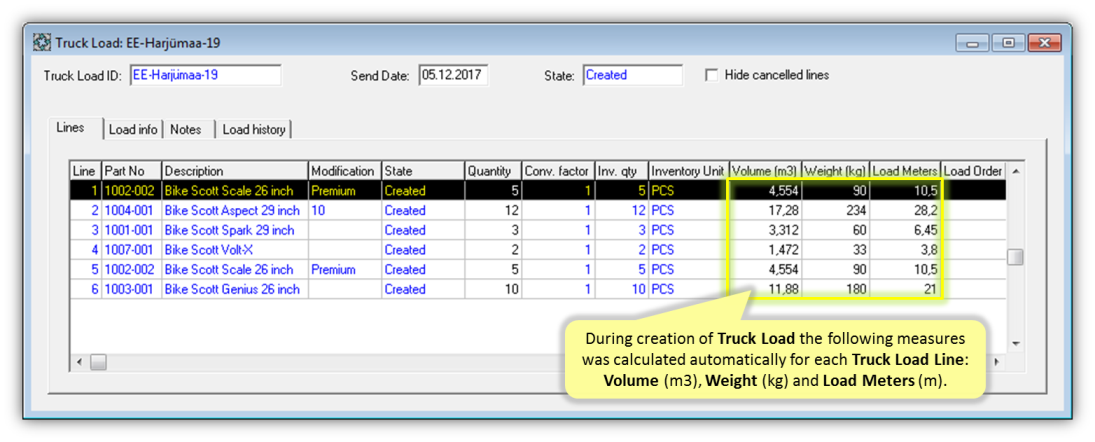Click the Line column header
The width and height of the screenshot is (1095, 442).
pos(85,171)
